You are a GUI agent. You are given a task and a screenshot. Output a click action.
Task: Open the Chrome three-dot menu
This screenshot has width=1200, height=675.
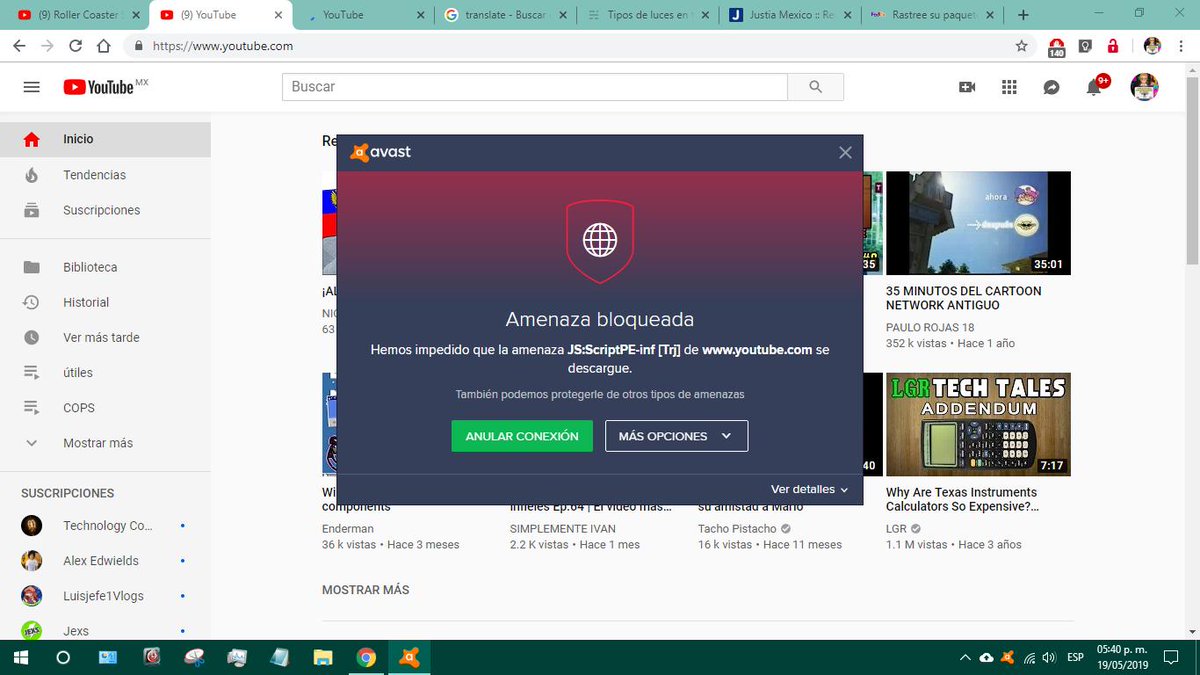(1181, 46)
